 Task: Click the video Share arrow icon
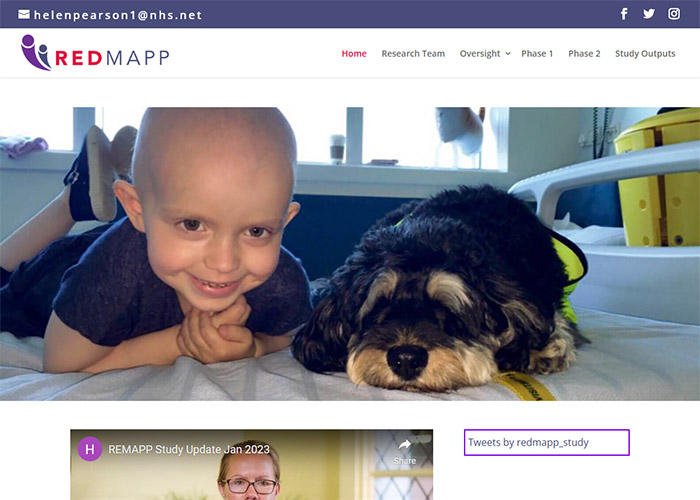click(404, 444)
